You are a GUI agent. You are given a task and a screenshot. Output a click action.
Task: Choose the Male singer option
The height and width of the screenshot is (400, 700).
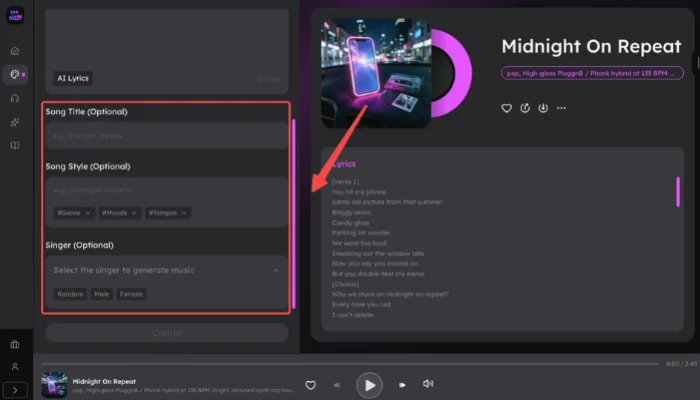102,294
